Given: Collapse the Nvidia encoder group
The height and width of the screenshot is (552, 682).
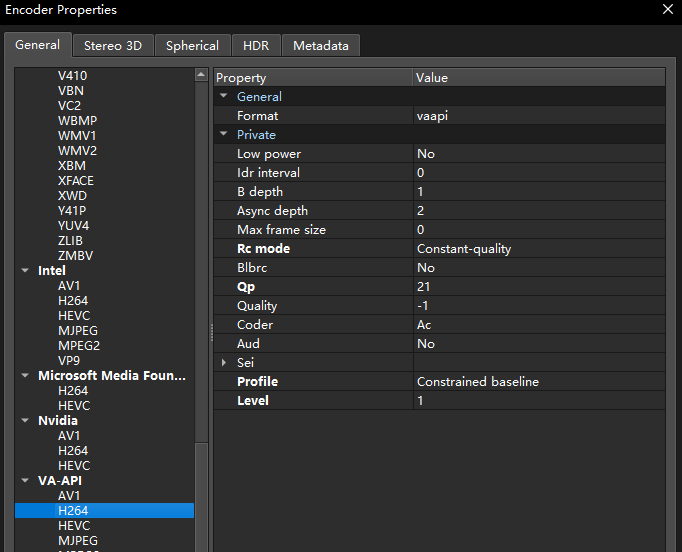Looking at the screenshot, I should coord(25,421).
